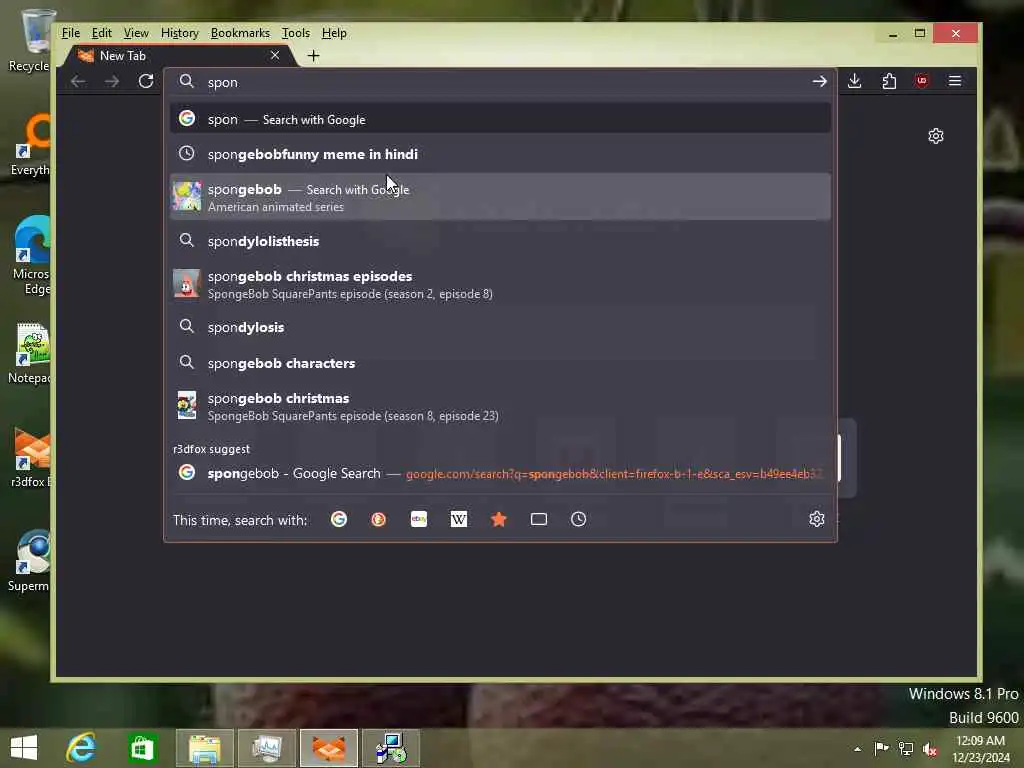Open 'spongebob - Google Search' r3dfox suggestion
The width and height of the screenshot is (1024, 768).
[x=500, y=473]
